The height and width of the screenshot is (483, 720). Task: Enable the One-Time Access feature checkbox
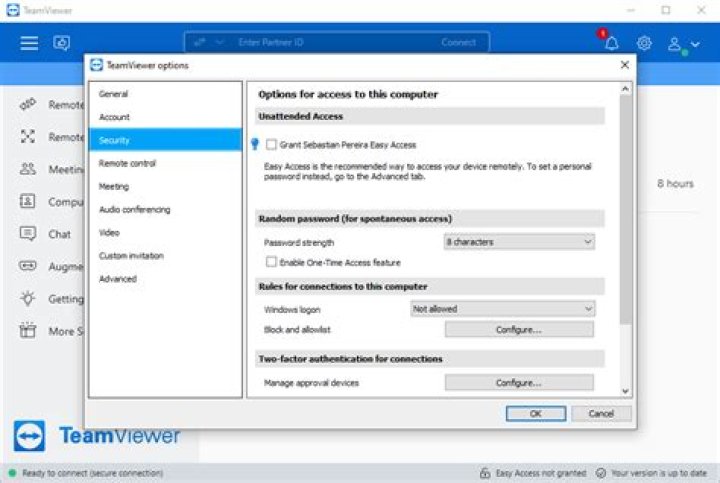click(271, 262)
